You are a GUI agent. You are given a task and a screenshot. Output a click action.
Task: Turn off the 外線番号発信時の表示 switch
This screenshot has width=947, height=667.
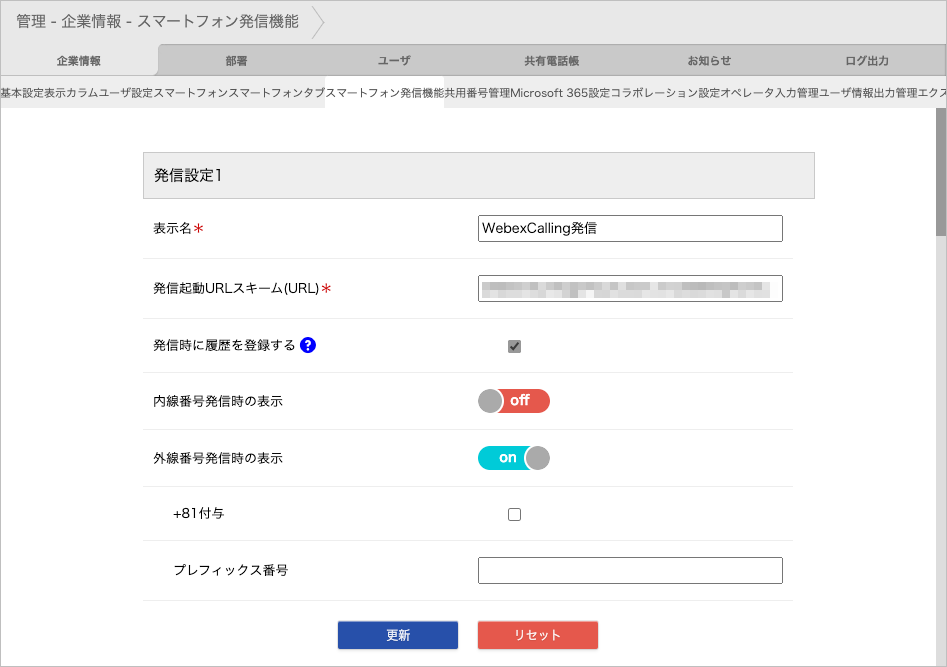pos(514,458)
